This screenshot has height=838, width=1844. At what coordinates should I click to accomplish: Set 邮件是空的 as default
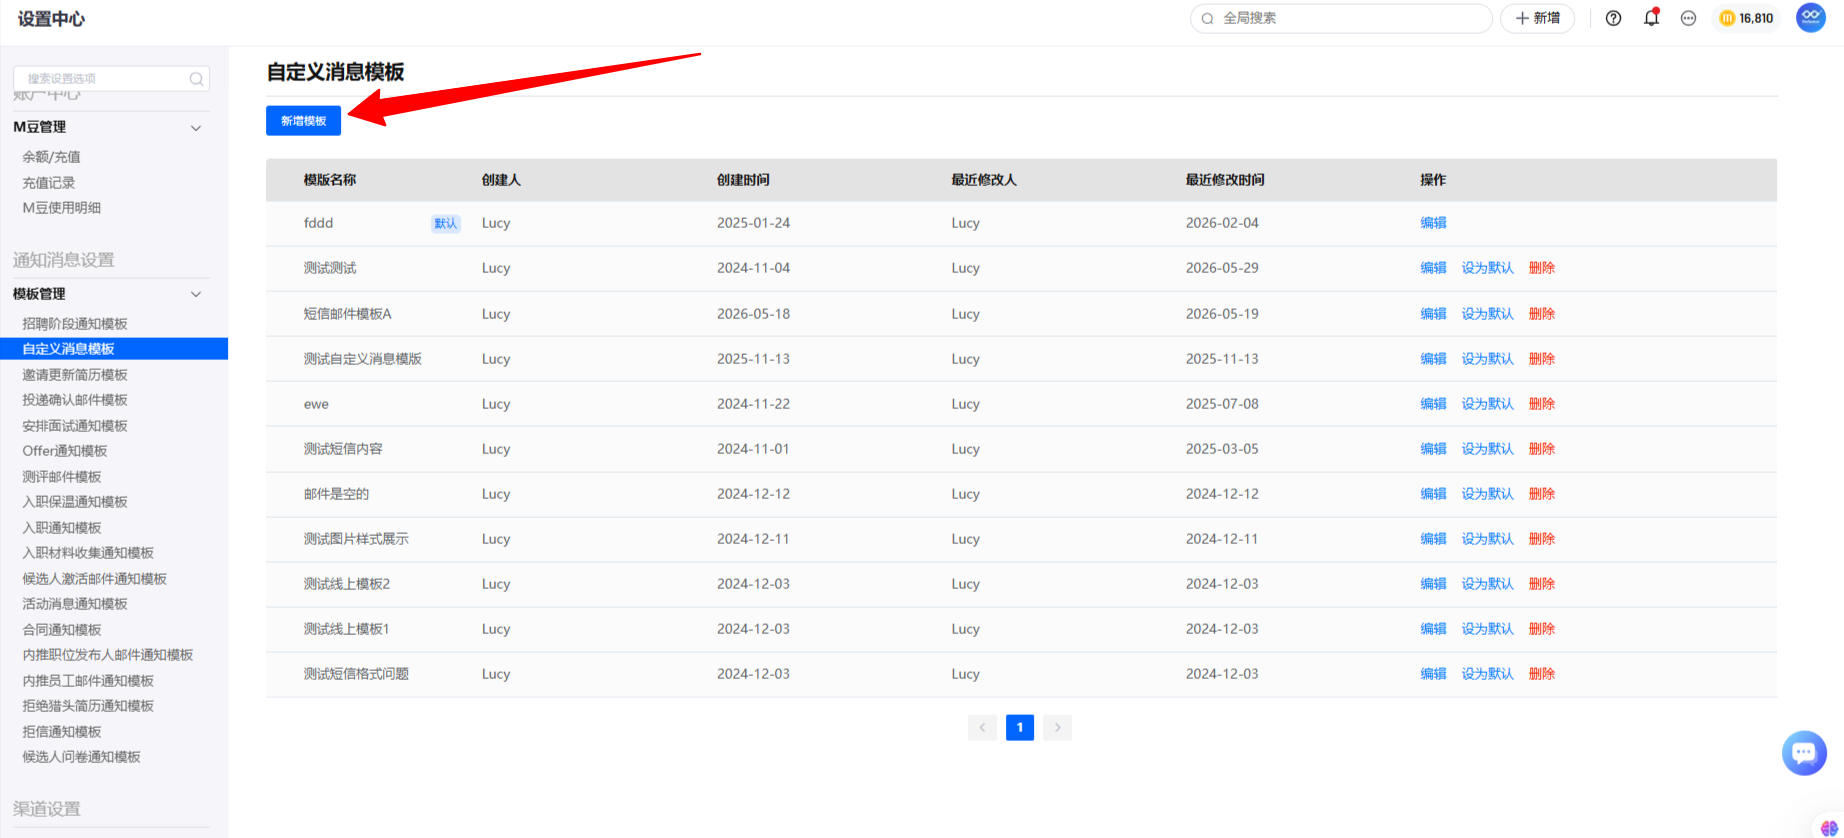pos(1487,494)
